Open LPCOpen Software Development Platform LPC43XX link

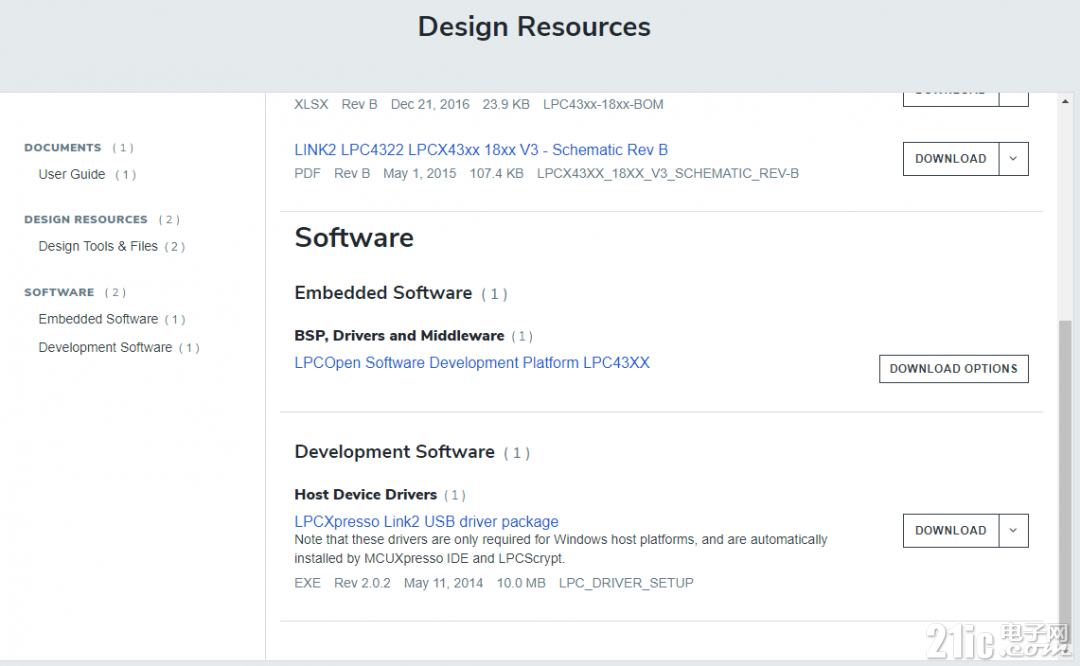pos(472,362)
